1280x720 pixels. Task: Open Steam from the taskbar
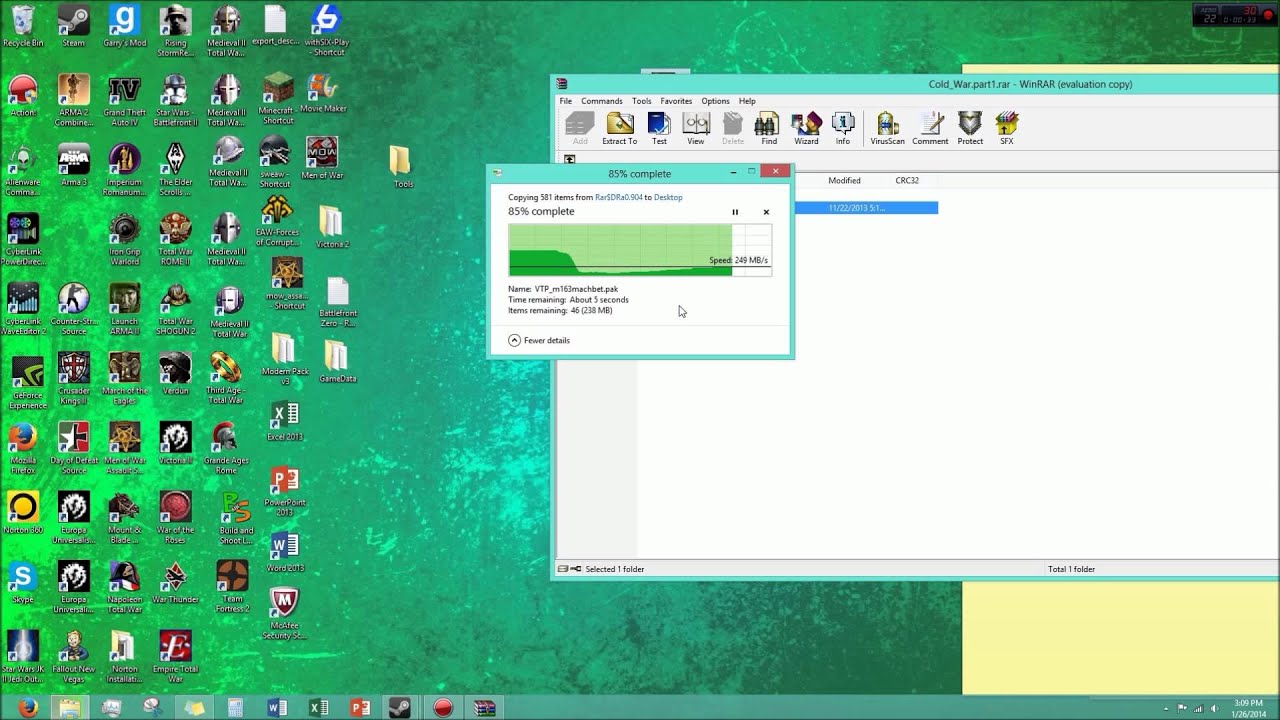point(400,707)
